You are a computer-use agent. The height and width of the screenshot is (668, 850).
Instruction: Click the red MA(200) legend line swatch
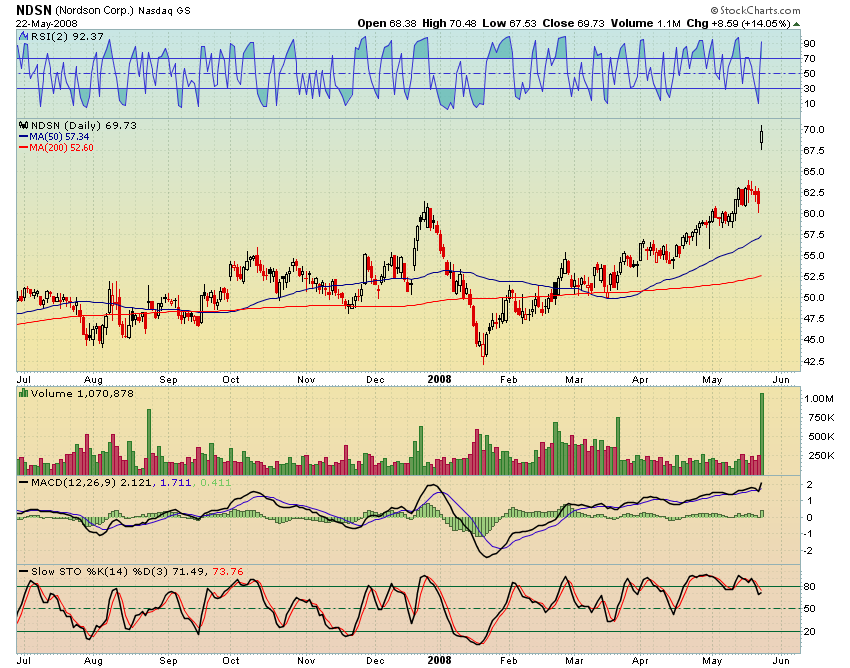(x=24, y=147)
